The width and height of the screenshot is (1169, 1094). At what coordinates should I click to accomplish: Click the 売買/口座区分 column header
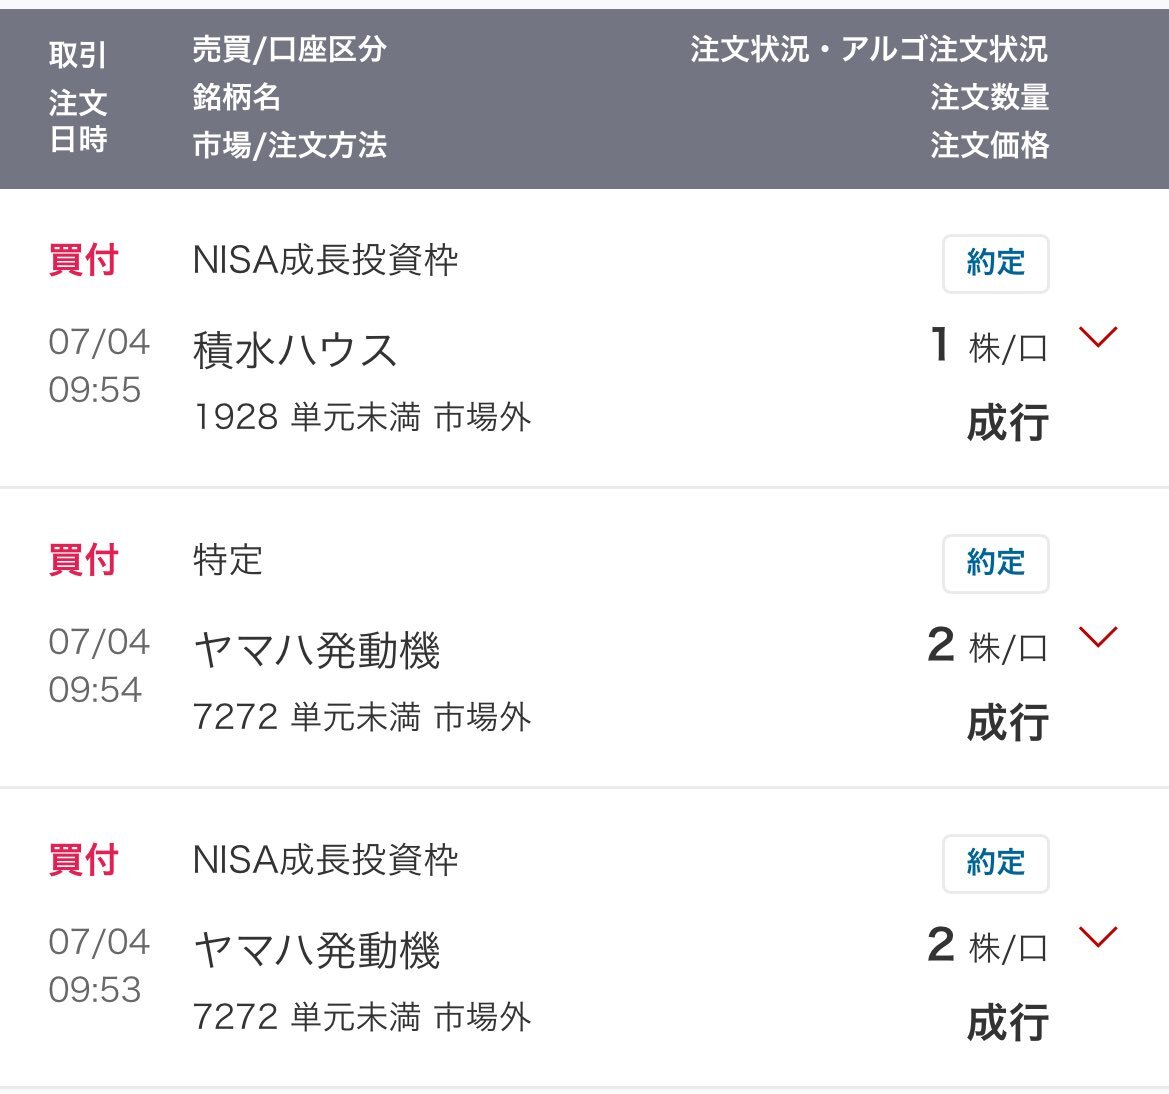click(289, 50)
